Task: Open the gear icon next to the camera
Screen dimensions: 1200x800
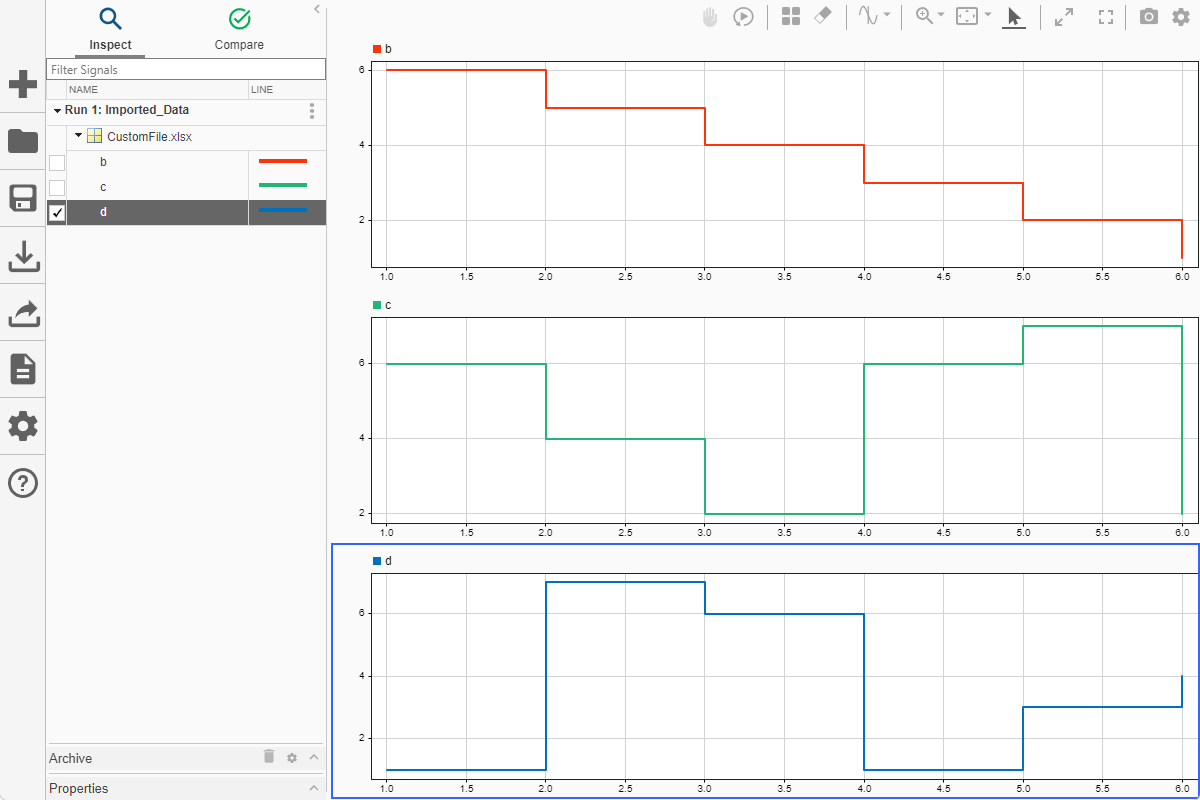Action: (1181, 17)
